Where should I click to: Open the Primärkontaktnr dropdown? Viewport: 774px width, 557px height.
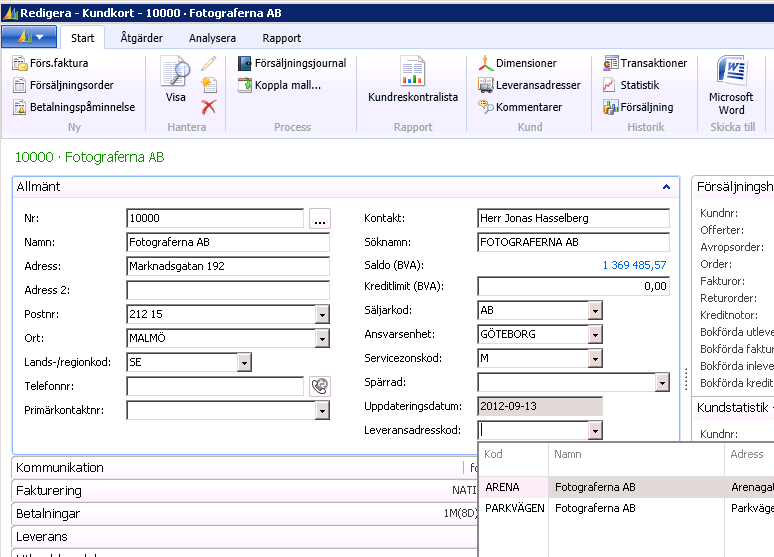(322, 410)
